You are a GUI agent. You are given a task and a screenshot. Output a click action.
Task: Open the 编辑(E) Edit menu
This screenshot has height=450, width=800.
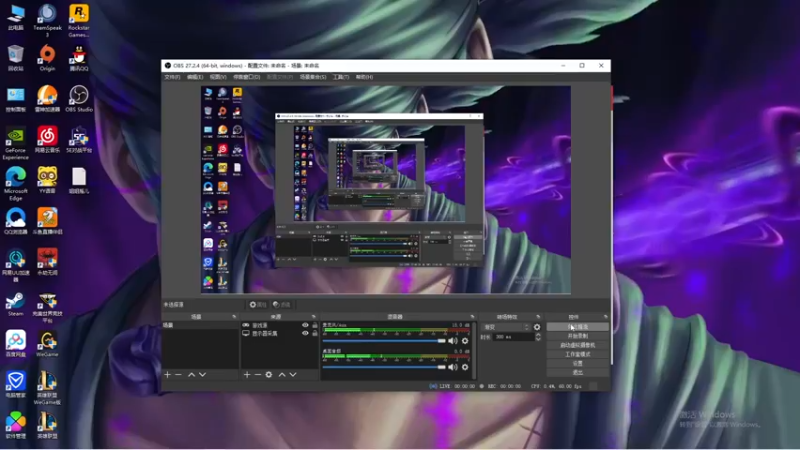pos(195,77)
